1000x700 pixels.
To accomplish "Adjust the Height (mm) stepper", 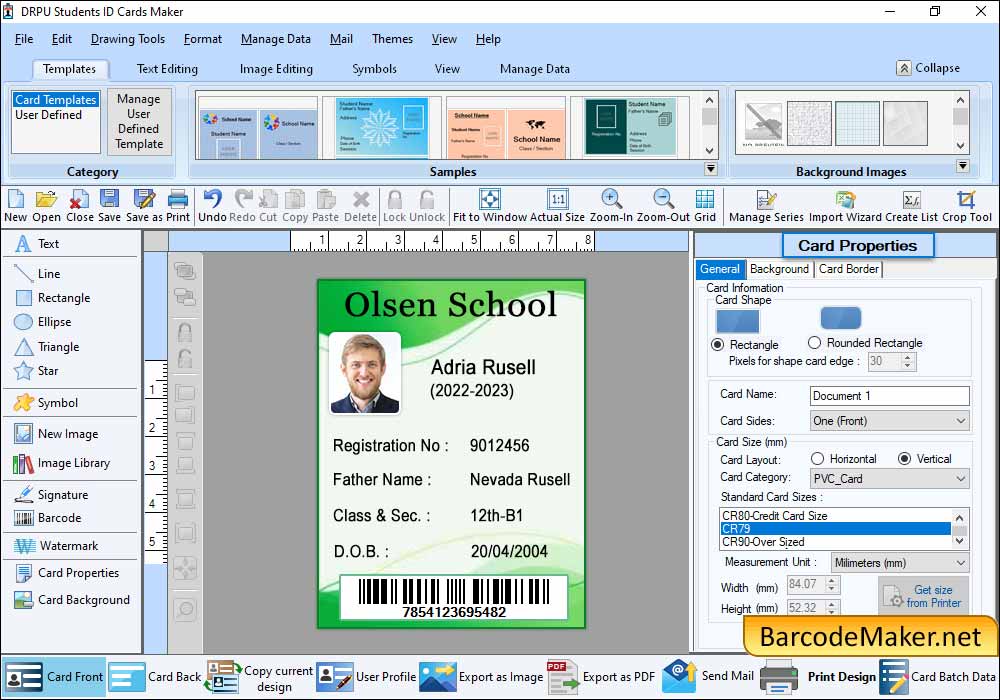I will tap(832, 607).
